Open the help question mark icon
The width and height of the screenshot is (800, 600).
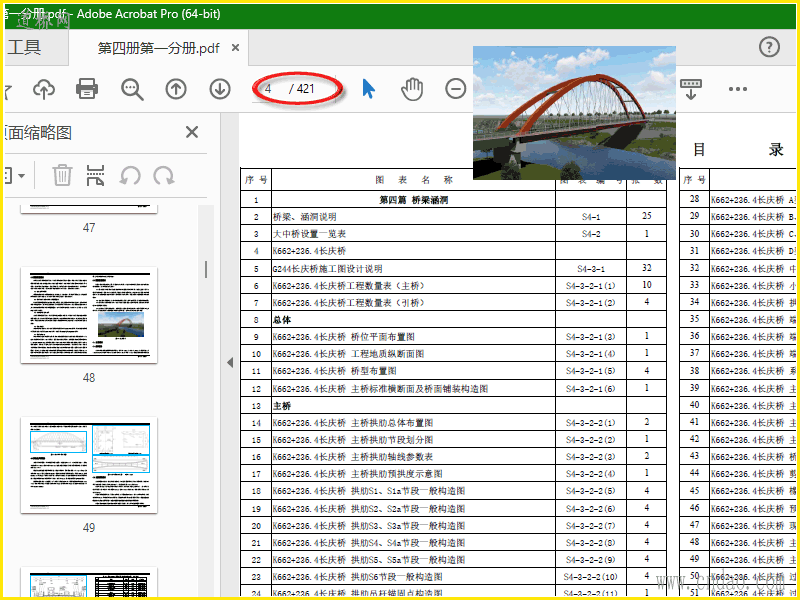[x=769, y=47]
